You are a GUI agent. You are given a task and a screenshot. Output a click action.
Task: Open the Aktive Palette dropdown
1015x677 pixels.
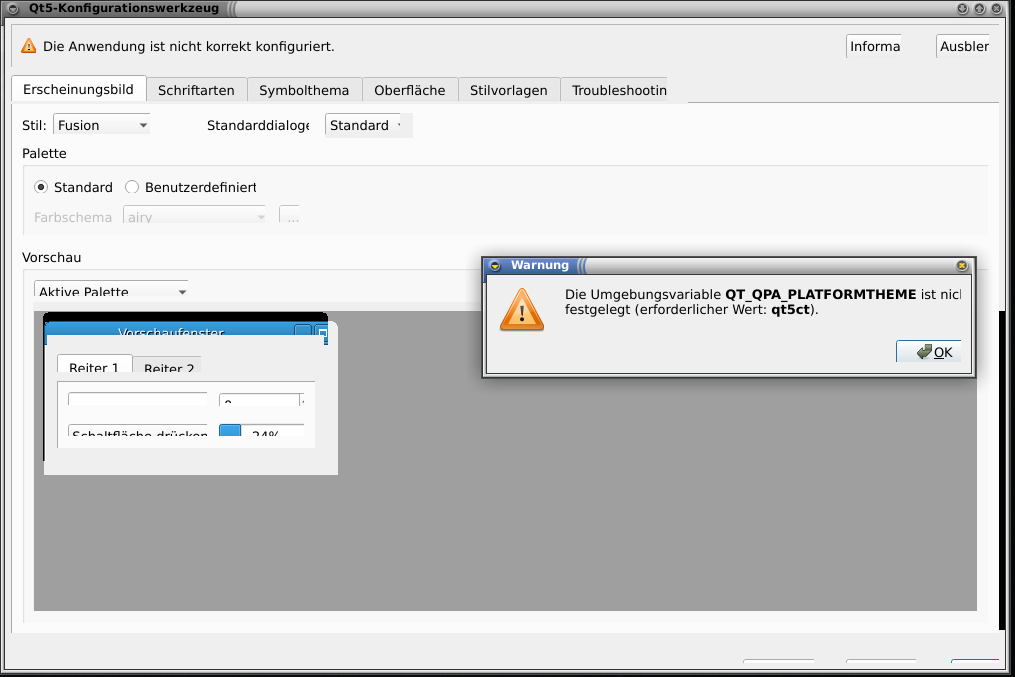point(111,291)
